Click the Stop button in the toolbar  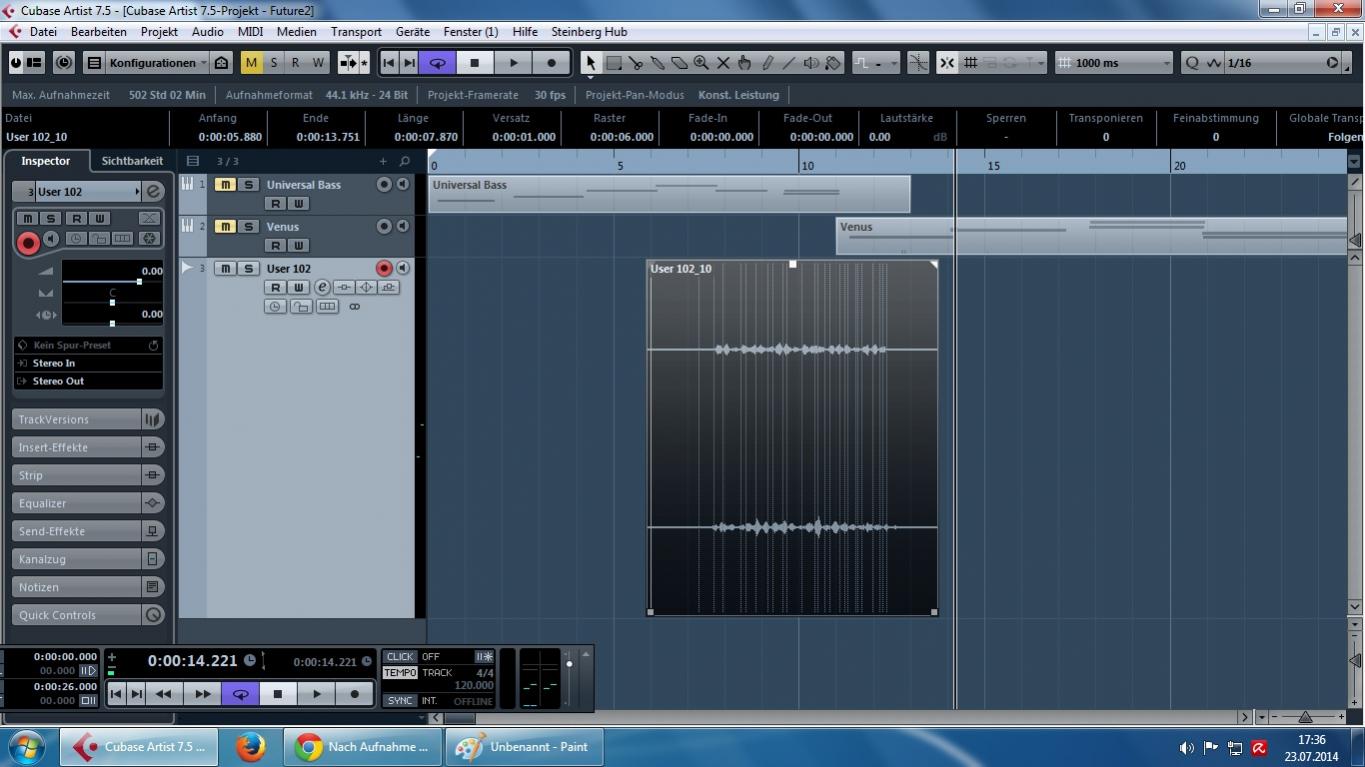tap(475, 63)
